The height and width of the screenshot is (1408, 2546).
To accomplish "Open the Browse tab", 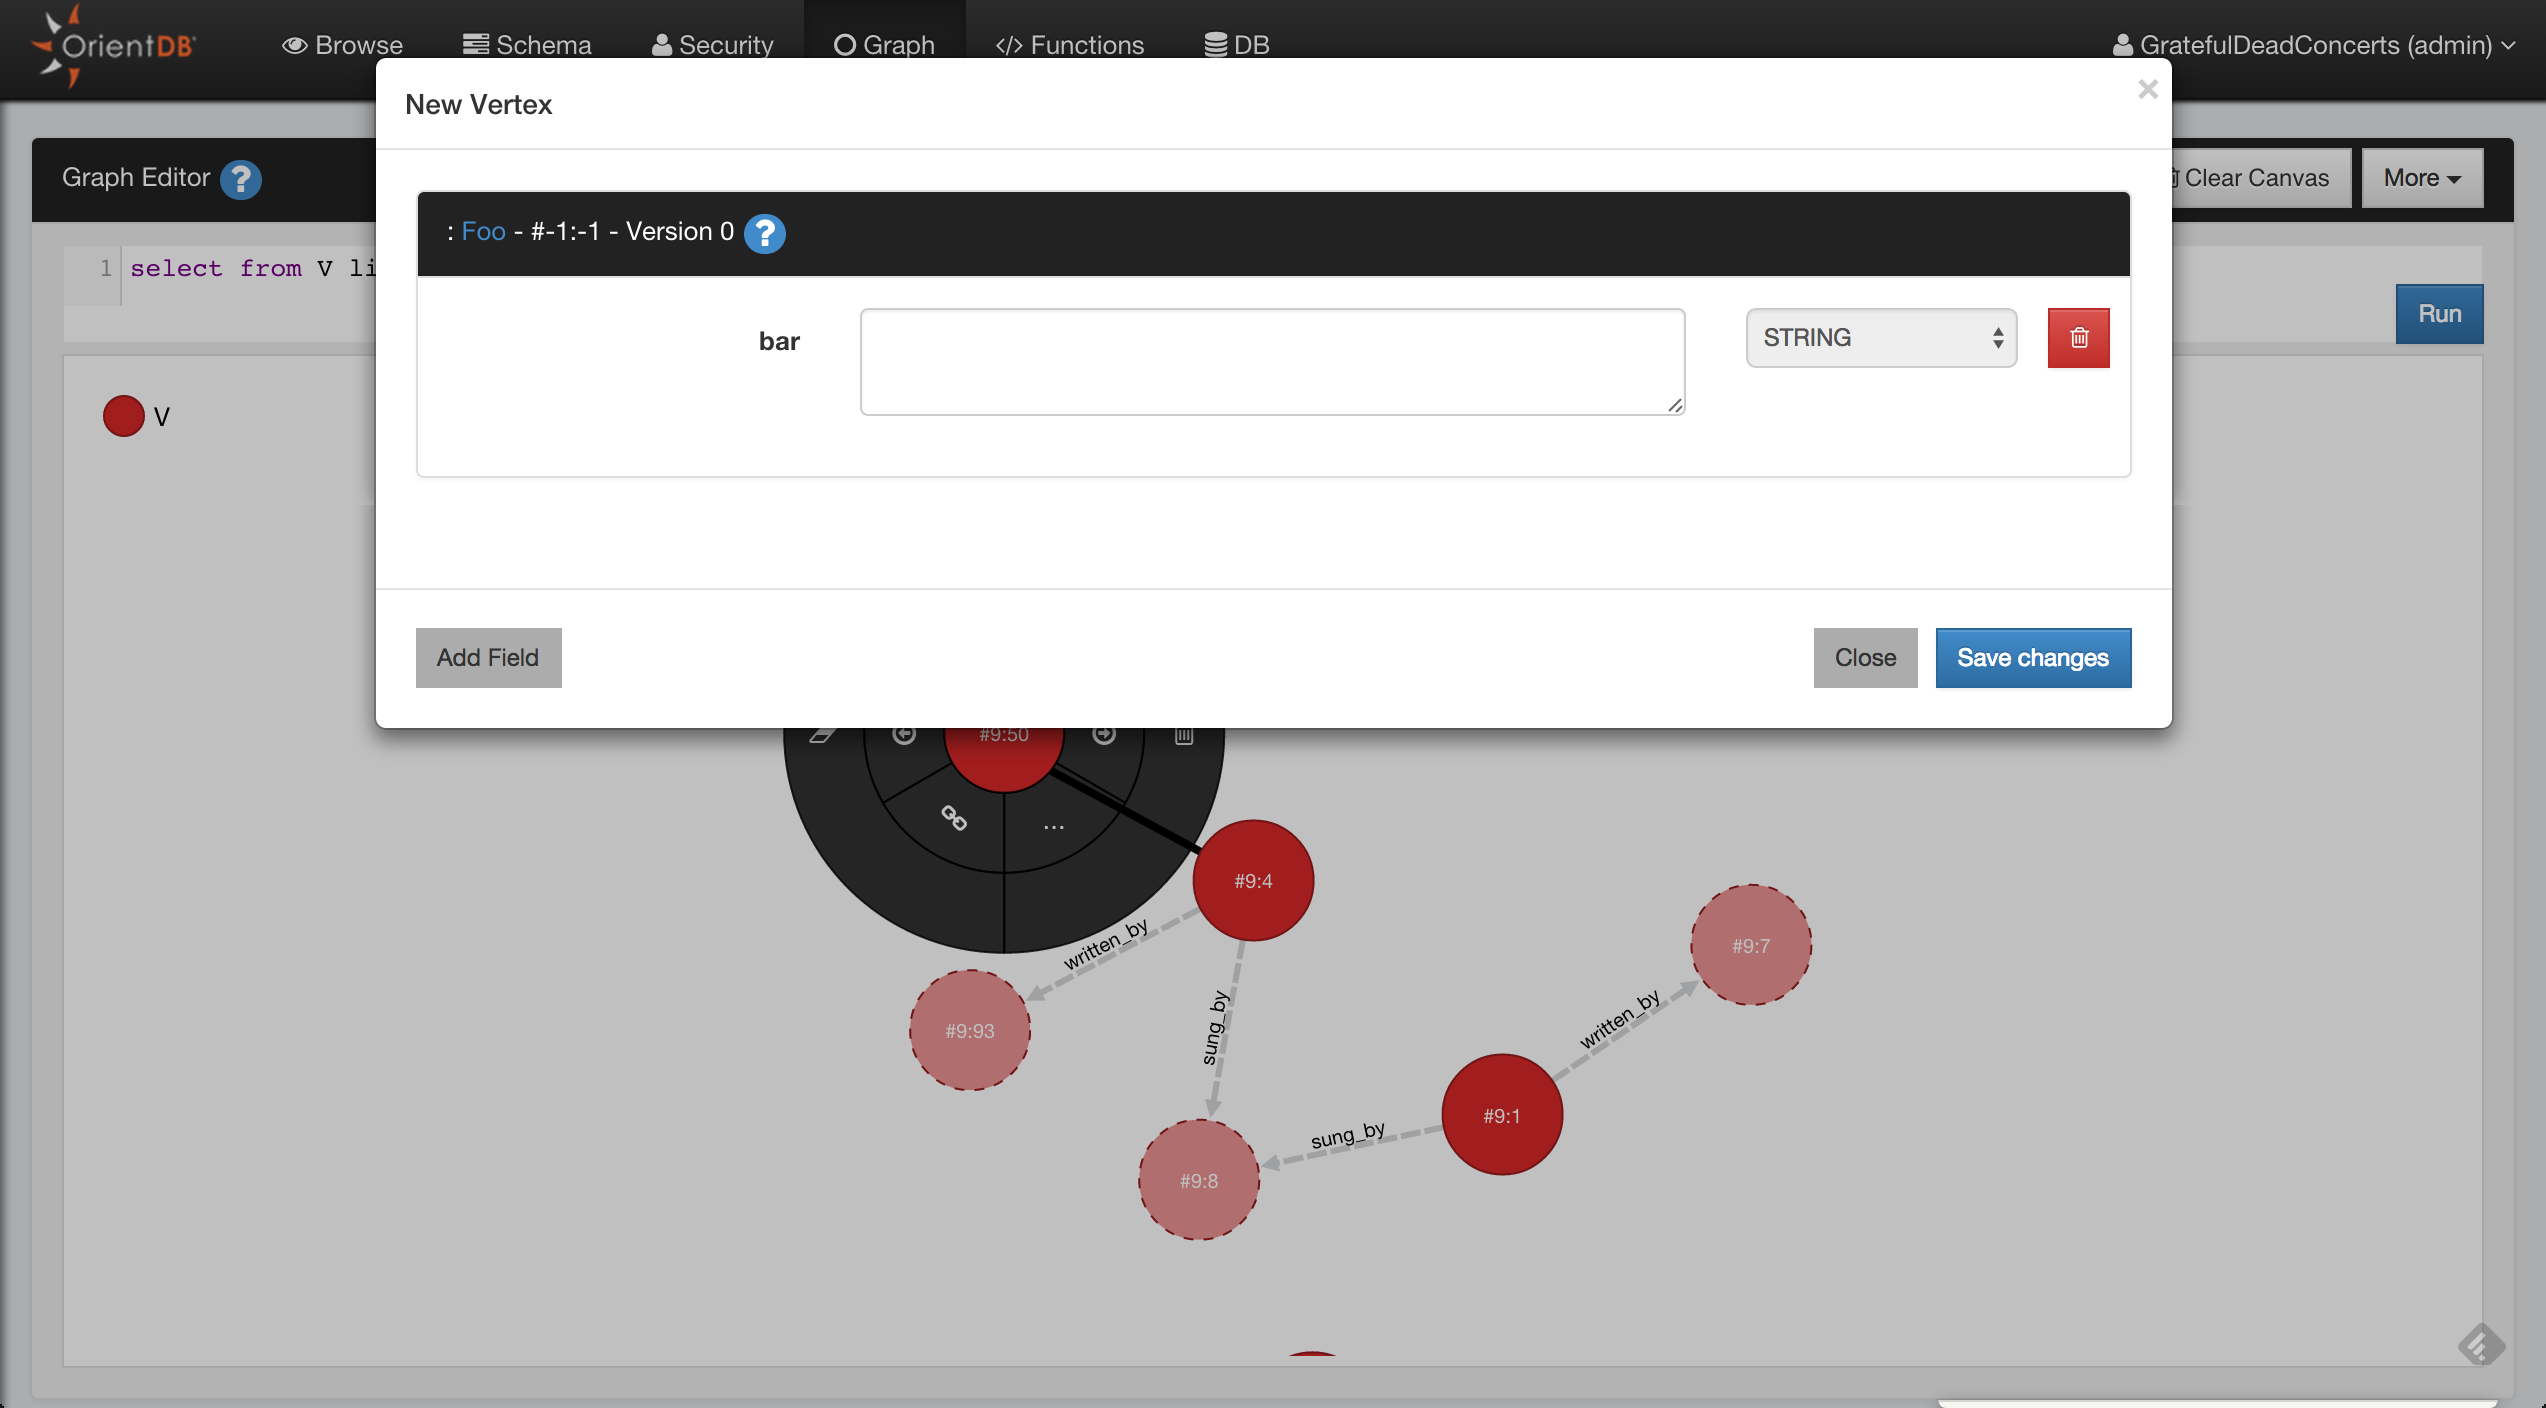I will coord(341,43).
